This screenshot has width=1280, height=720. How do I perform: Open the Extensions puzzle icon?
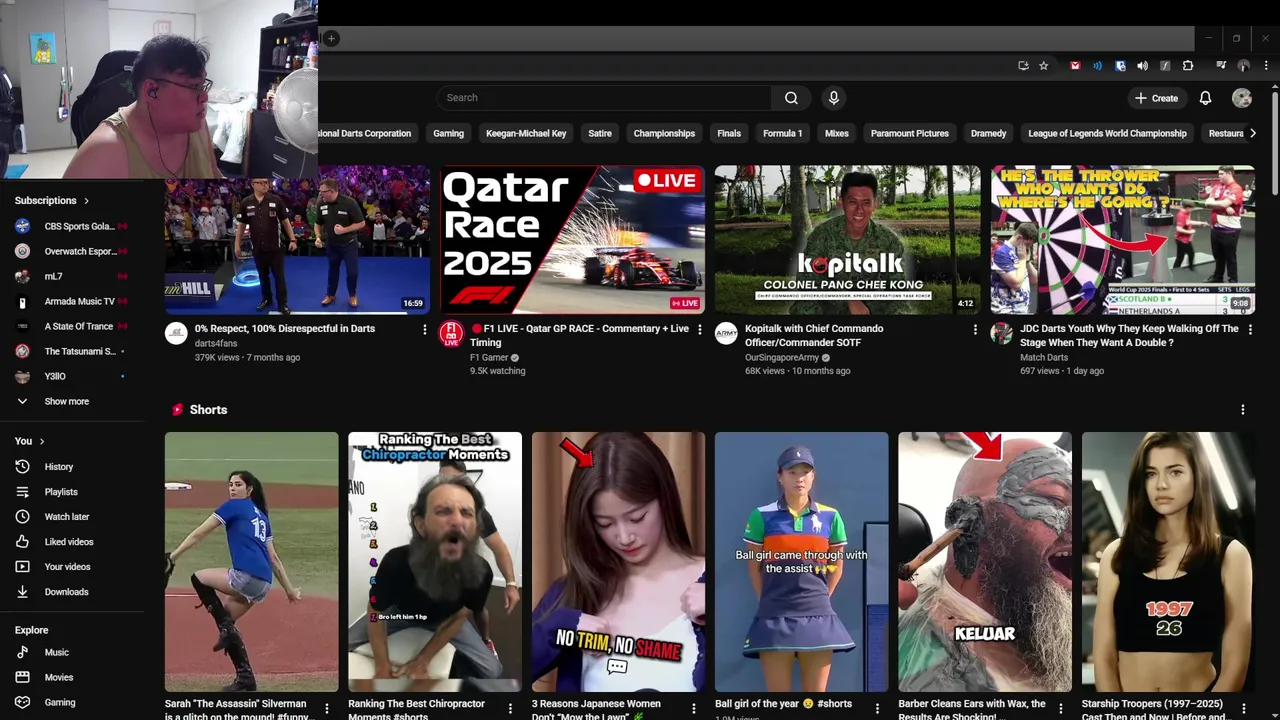coord(1188,66)
